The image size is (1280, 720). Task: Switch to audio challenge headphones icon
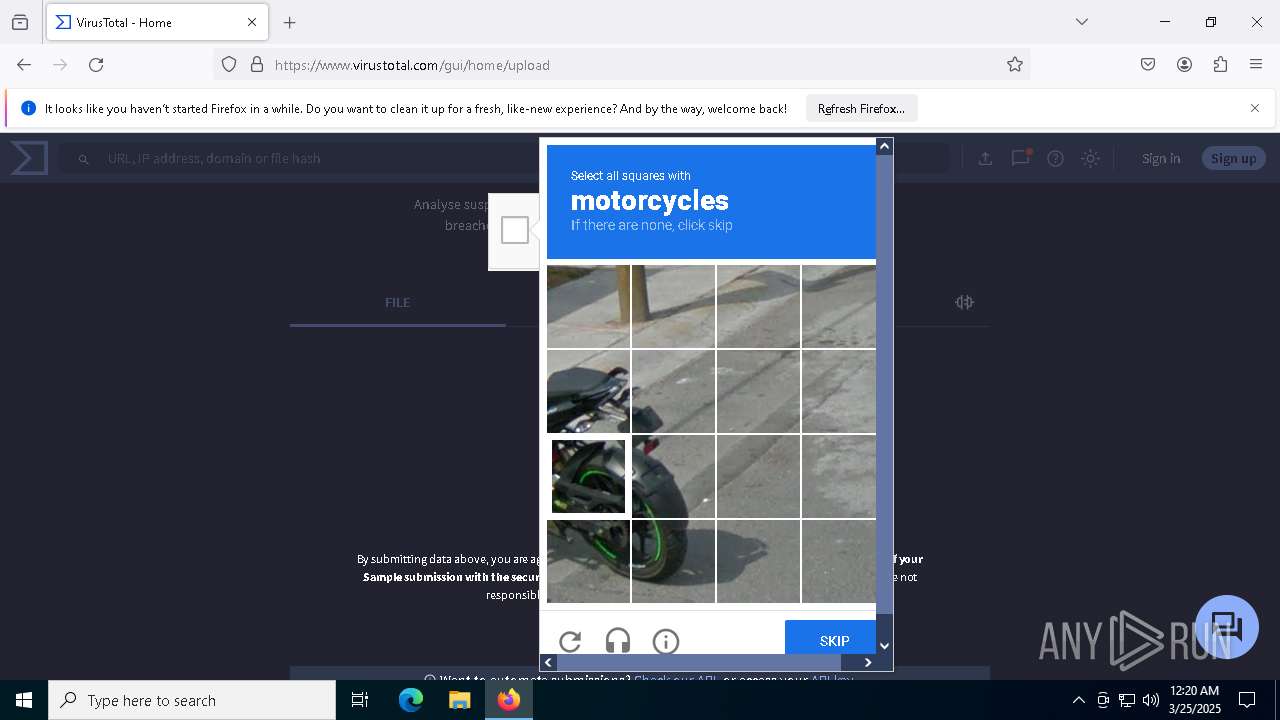point(618,641)
